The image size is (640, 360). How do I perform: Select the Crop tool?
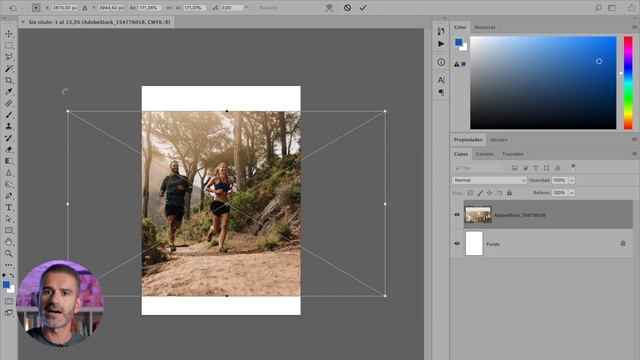tap(9, 80)
